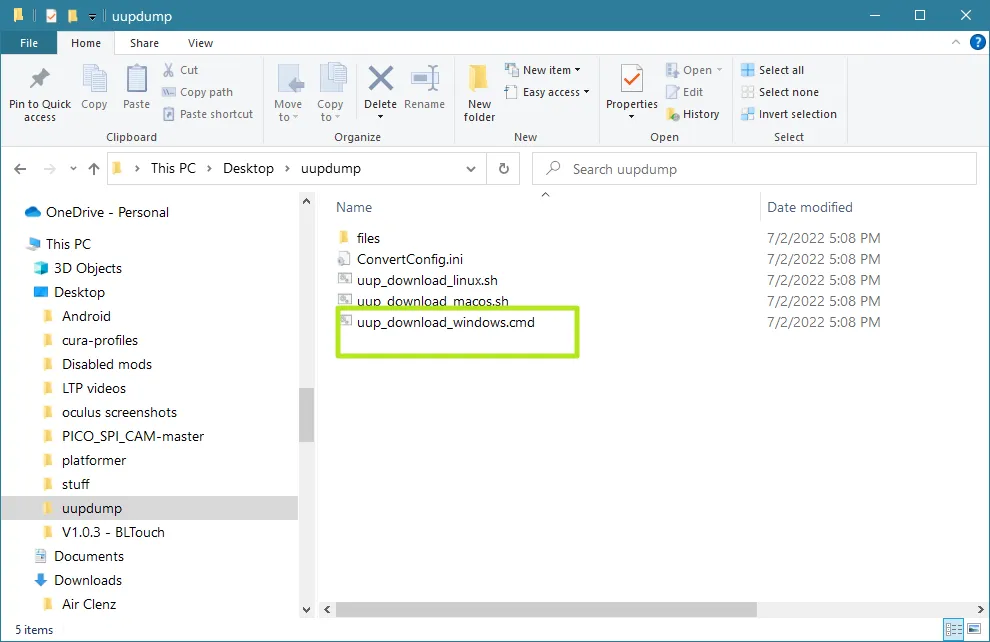Click the refresh icon next to address bar
This screenshot has height=642, width=990.
click(504, 168)
